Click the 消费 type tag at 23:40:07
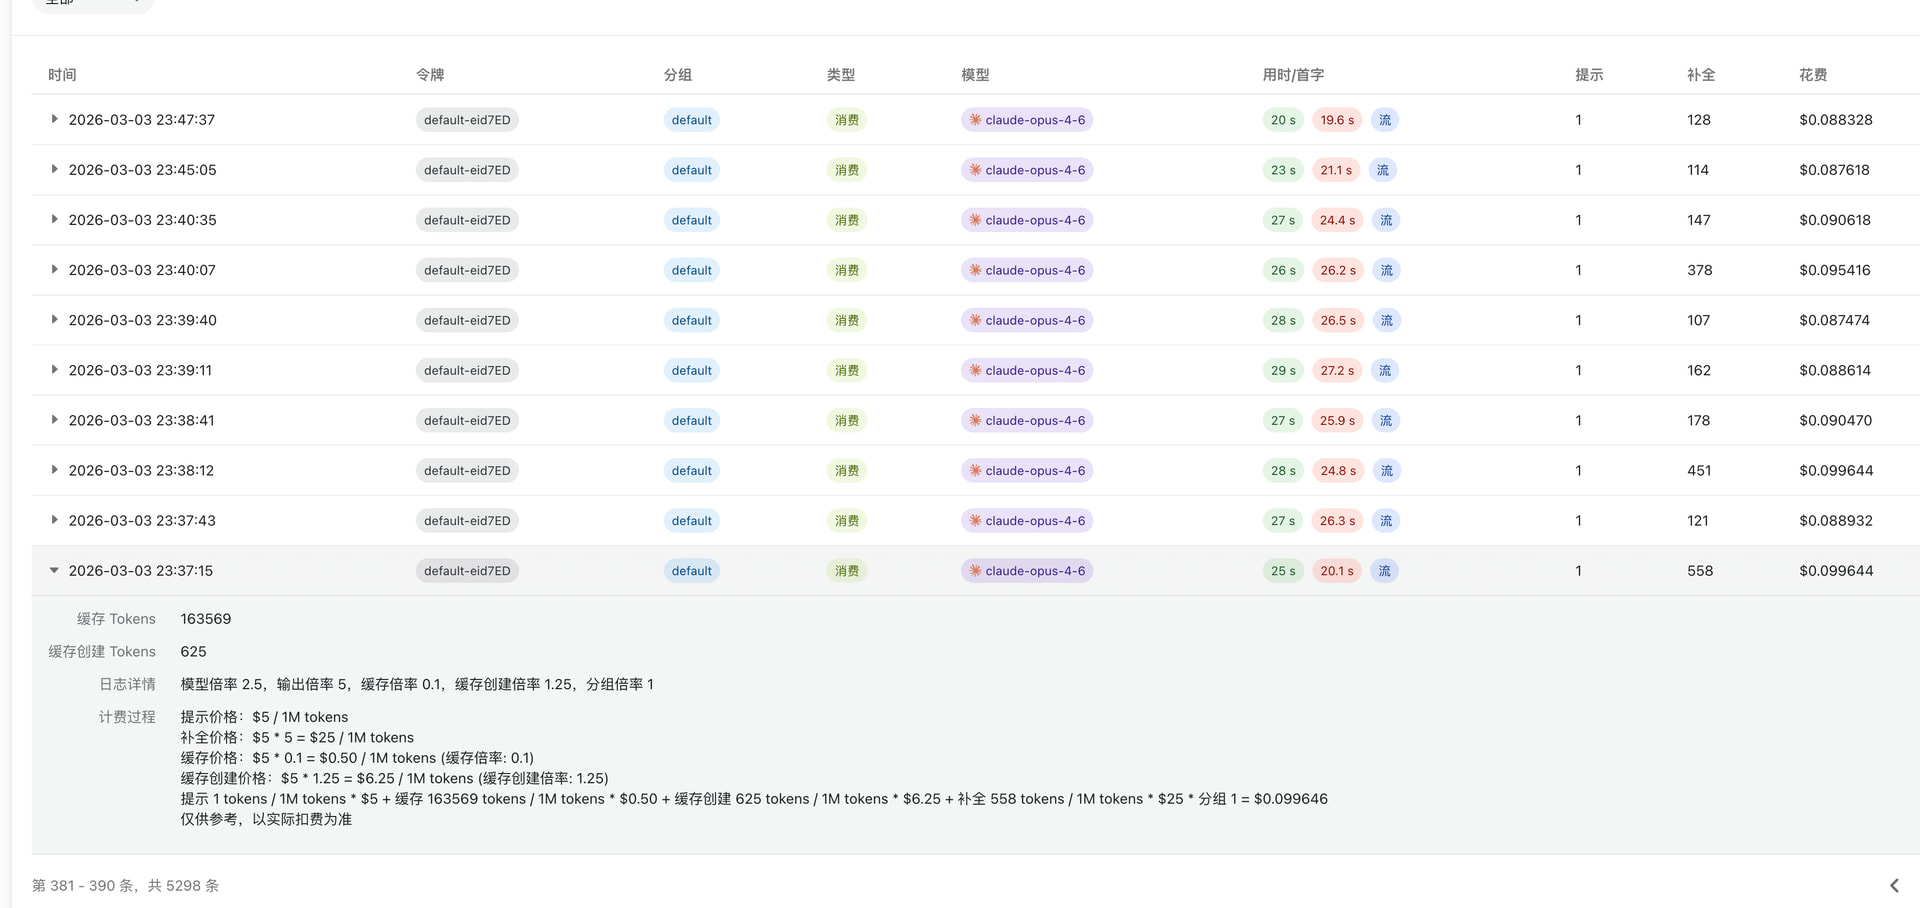This screenshot has height=908, width=1920. pyautogui.click(x=847, y=270)
